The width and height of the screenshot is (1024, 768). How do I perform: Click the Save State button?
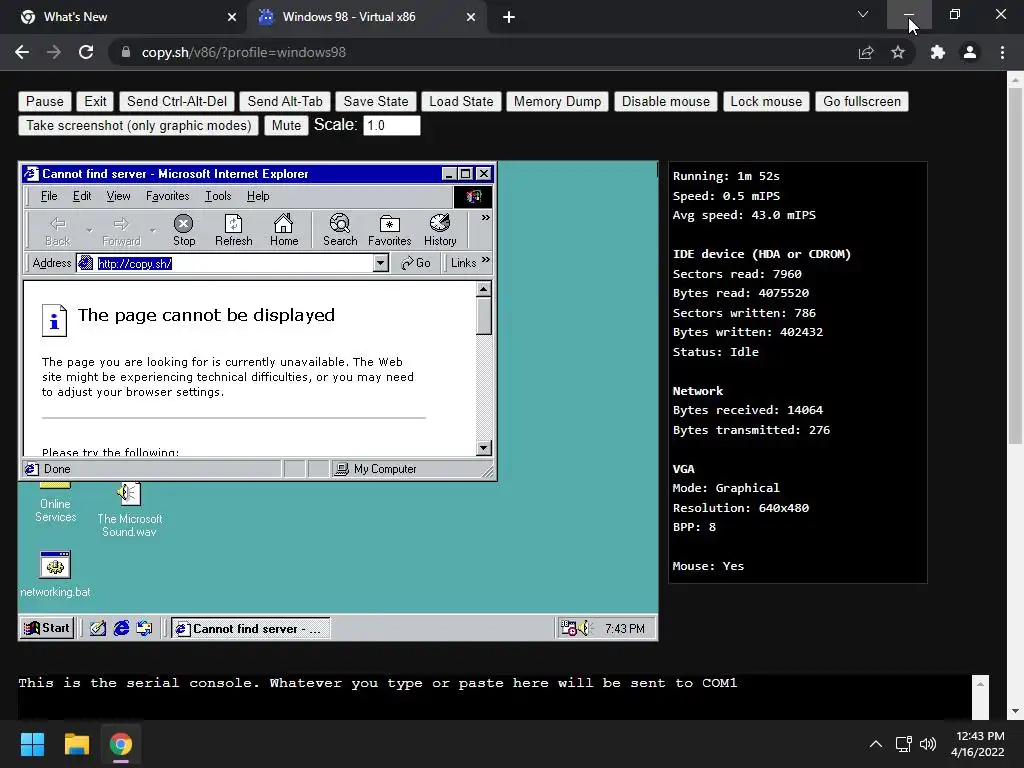pos(376,101)
